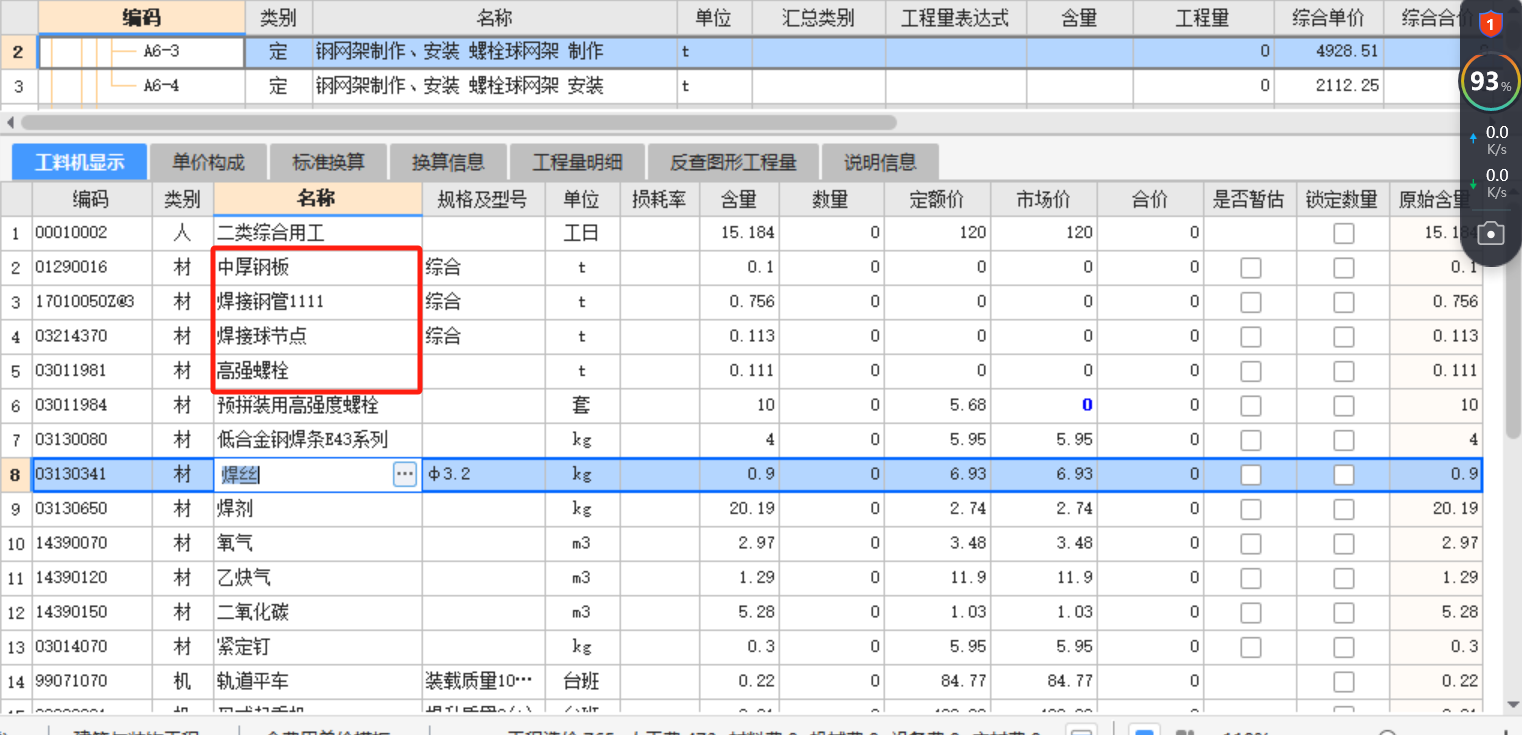Click the 焊接钢管1111 name cell
The image size is (1522, 735).
tap(318, 302)
